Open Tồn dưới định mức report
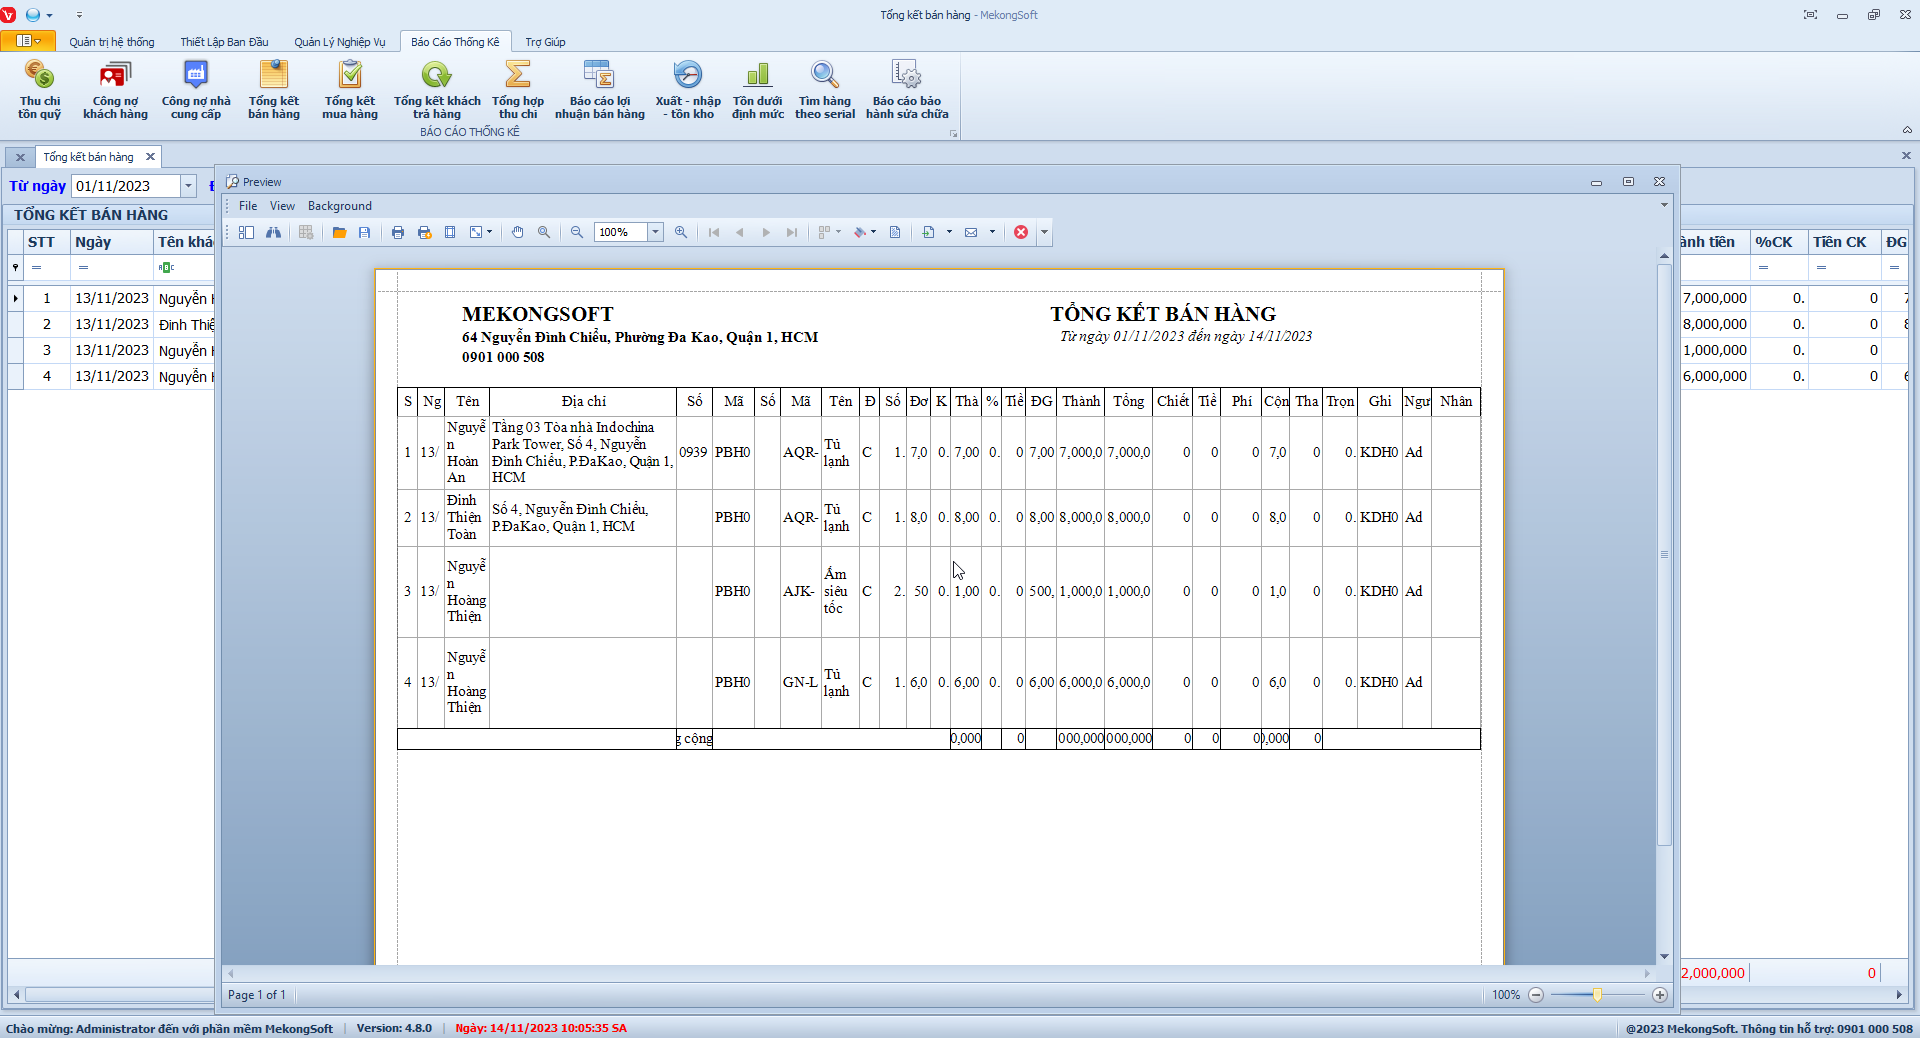The image size is (1920, 1038). 757,89
